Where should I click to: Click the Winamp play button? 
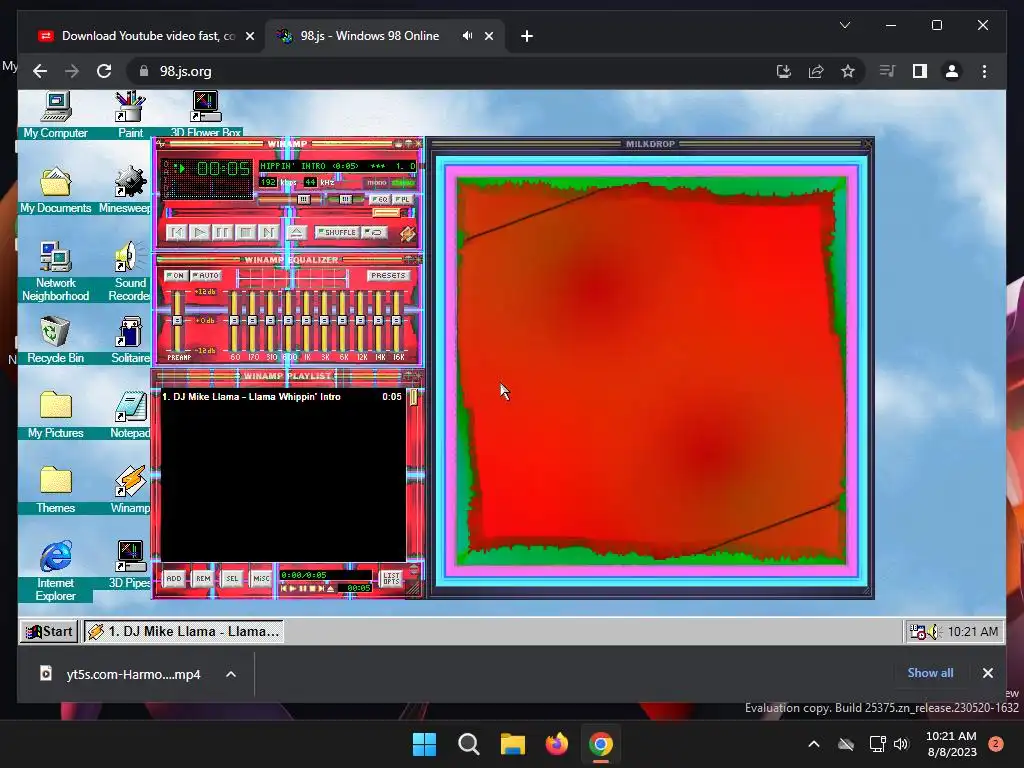(200, 232)
